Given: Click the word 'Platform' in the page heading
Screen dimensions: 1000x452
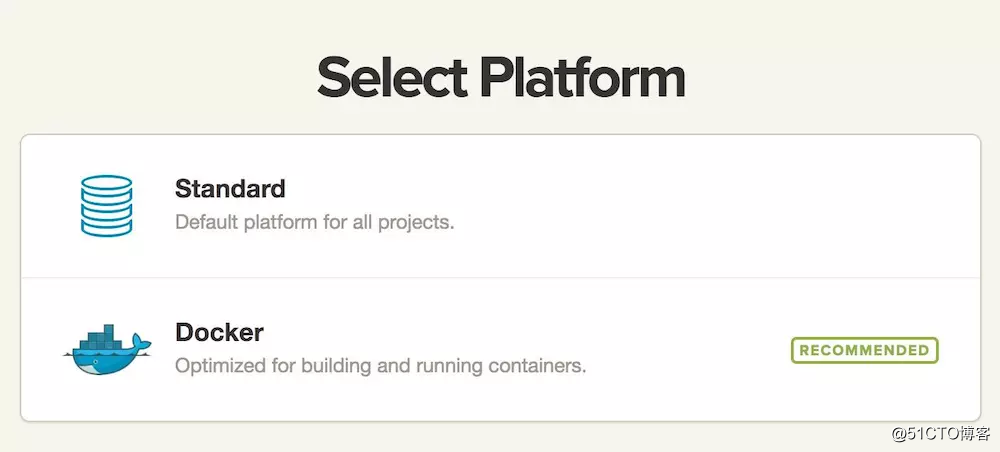Looking at the screenshot, I should [582, 78].
